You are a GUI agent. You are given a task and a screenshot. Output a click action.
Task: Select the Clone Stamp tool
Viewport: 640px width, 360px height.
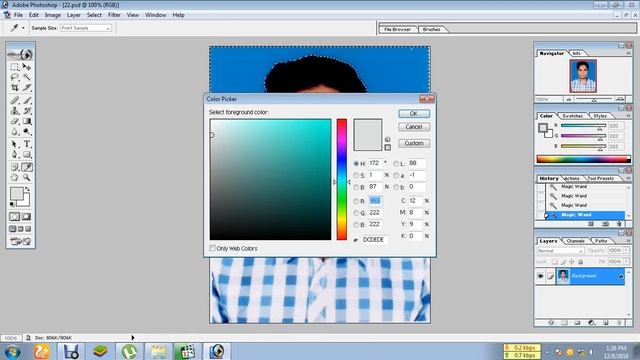[x=15, y=111]
